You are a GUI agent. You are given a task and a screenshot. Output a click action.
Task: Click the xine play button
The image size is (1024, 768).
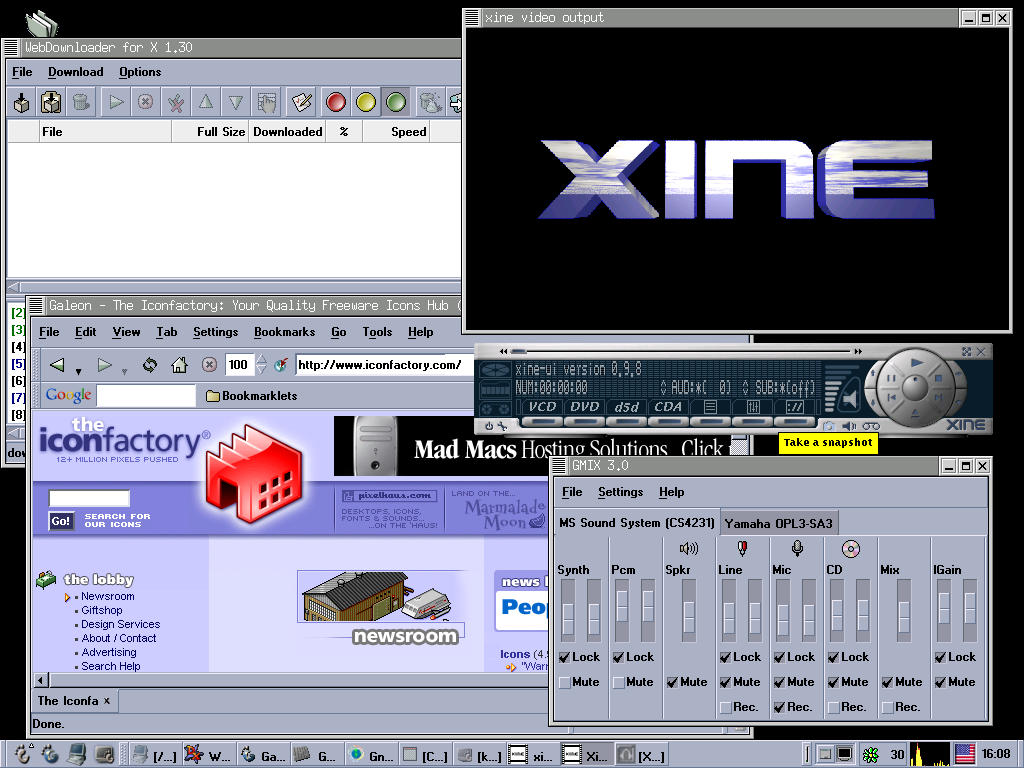917,362
